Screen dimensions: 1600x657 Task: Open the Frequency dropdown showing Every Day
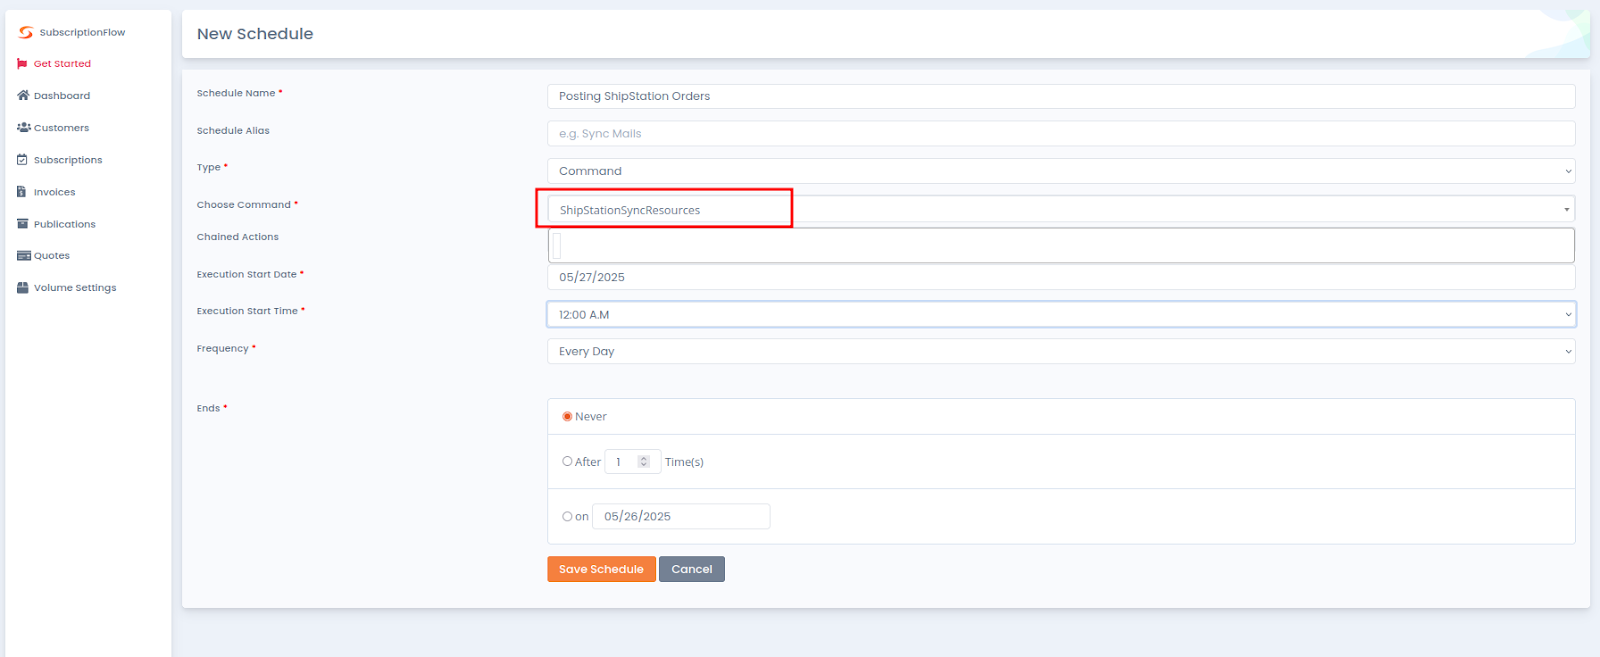point(1061,351)
